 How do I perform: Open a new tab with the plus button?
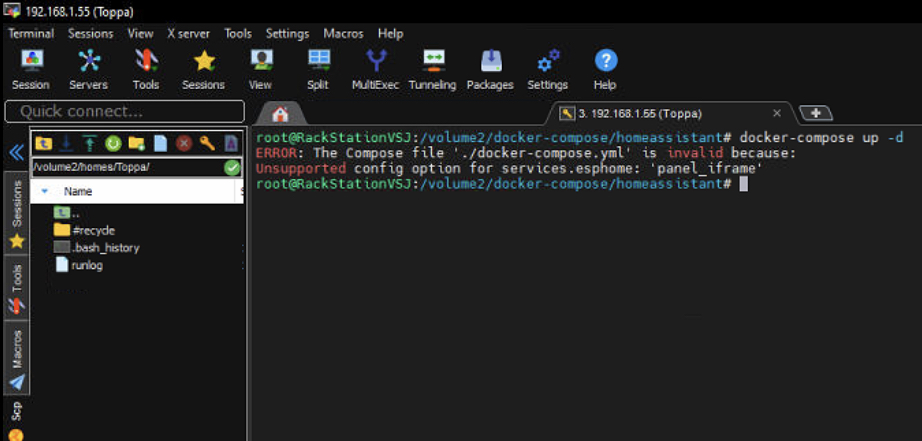[816, 113]
